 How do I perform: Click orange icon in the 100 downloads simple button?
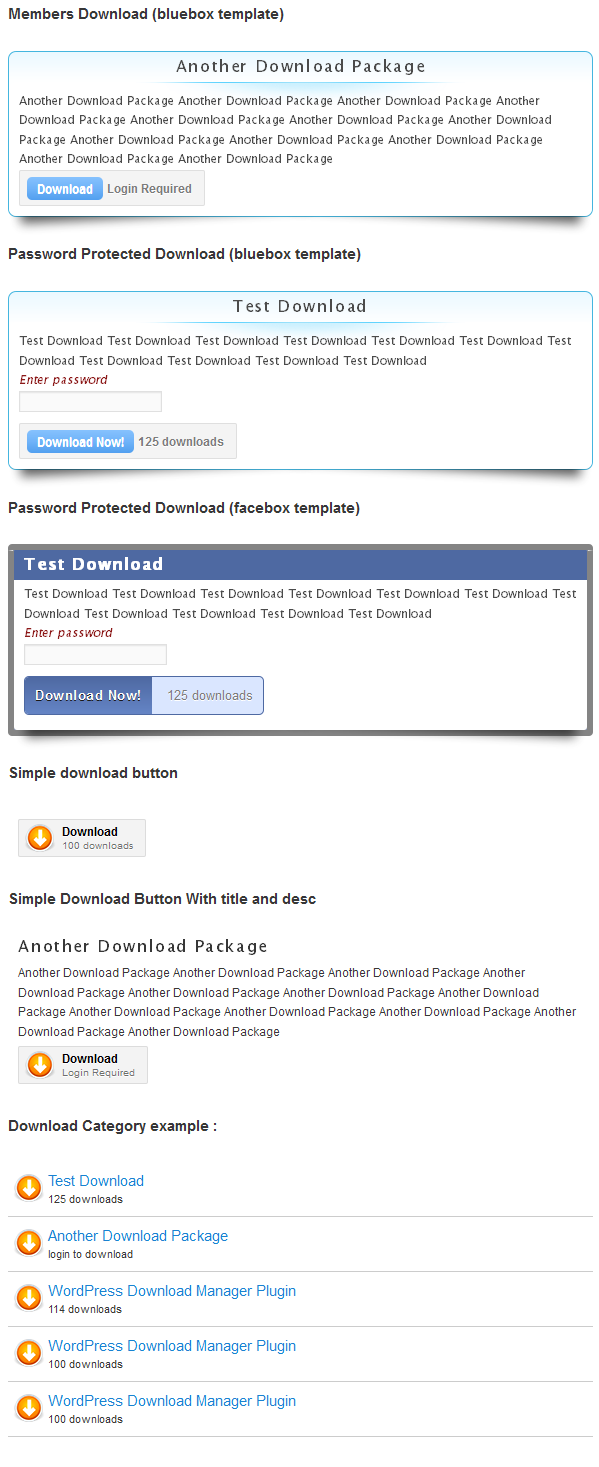40,838
